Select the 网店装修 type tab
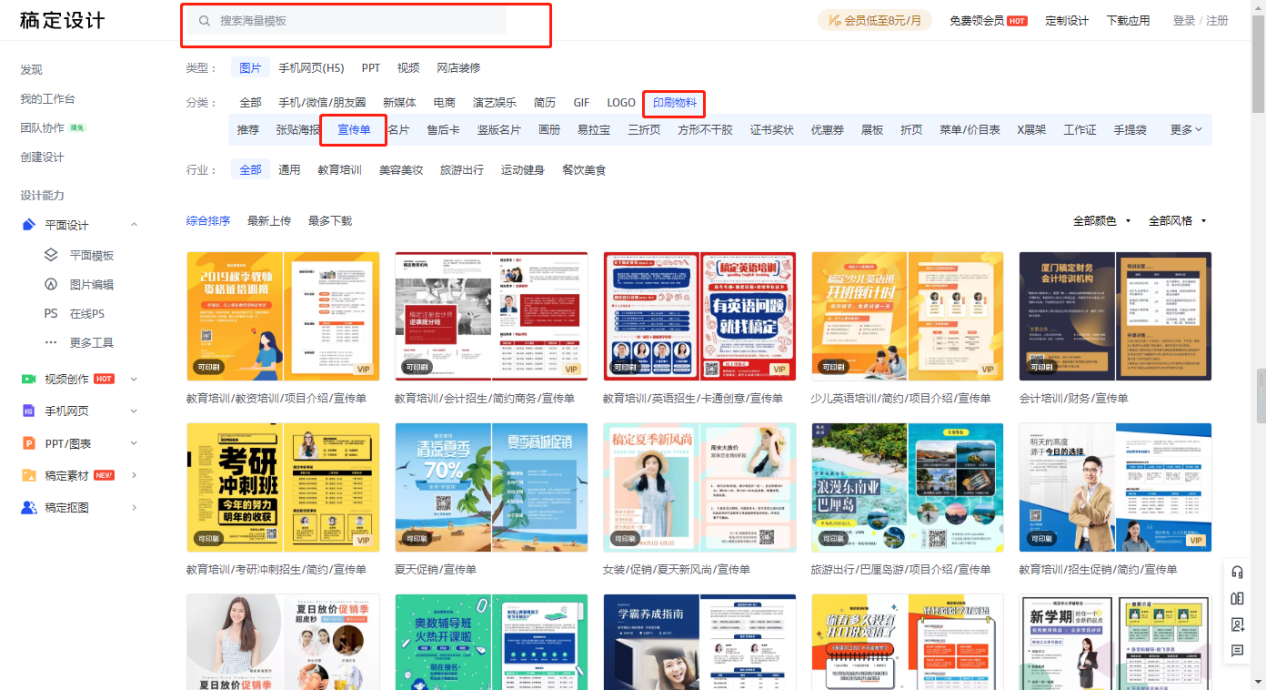The image size is (1266, 690). tap(458, 68)
